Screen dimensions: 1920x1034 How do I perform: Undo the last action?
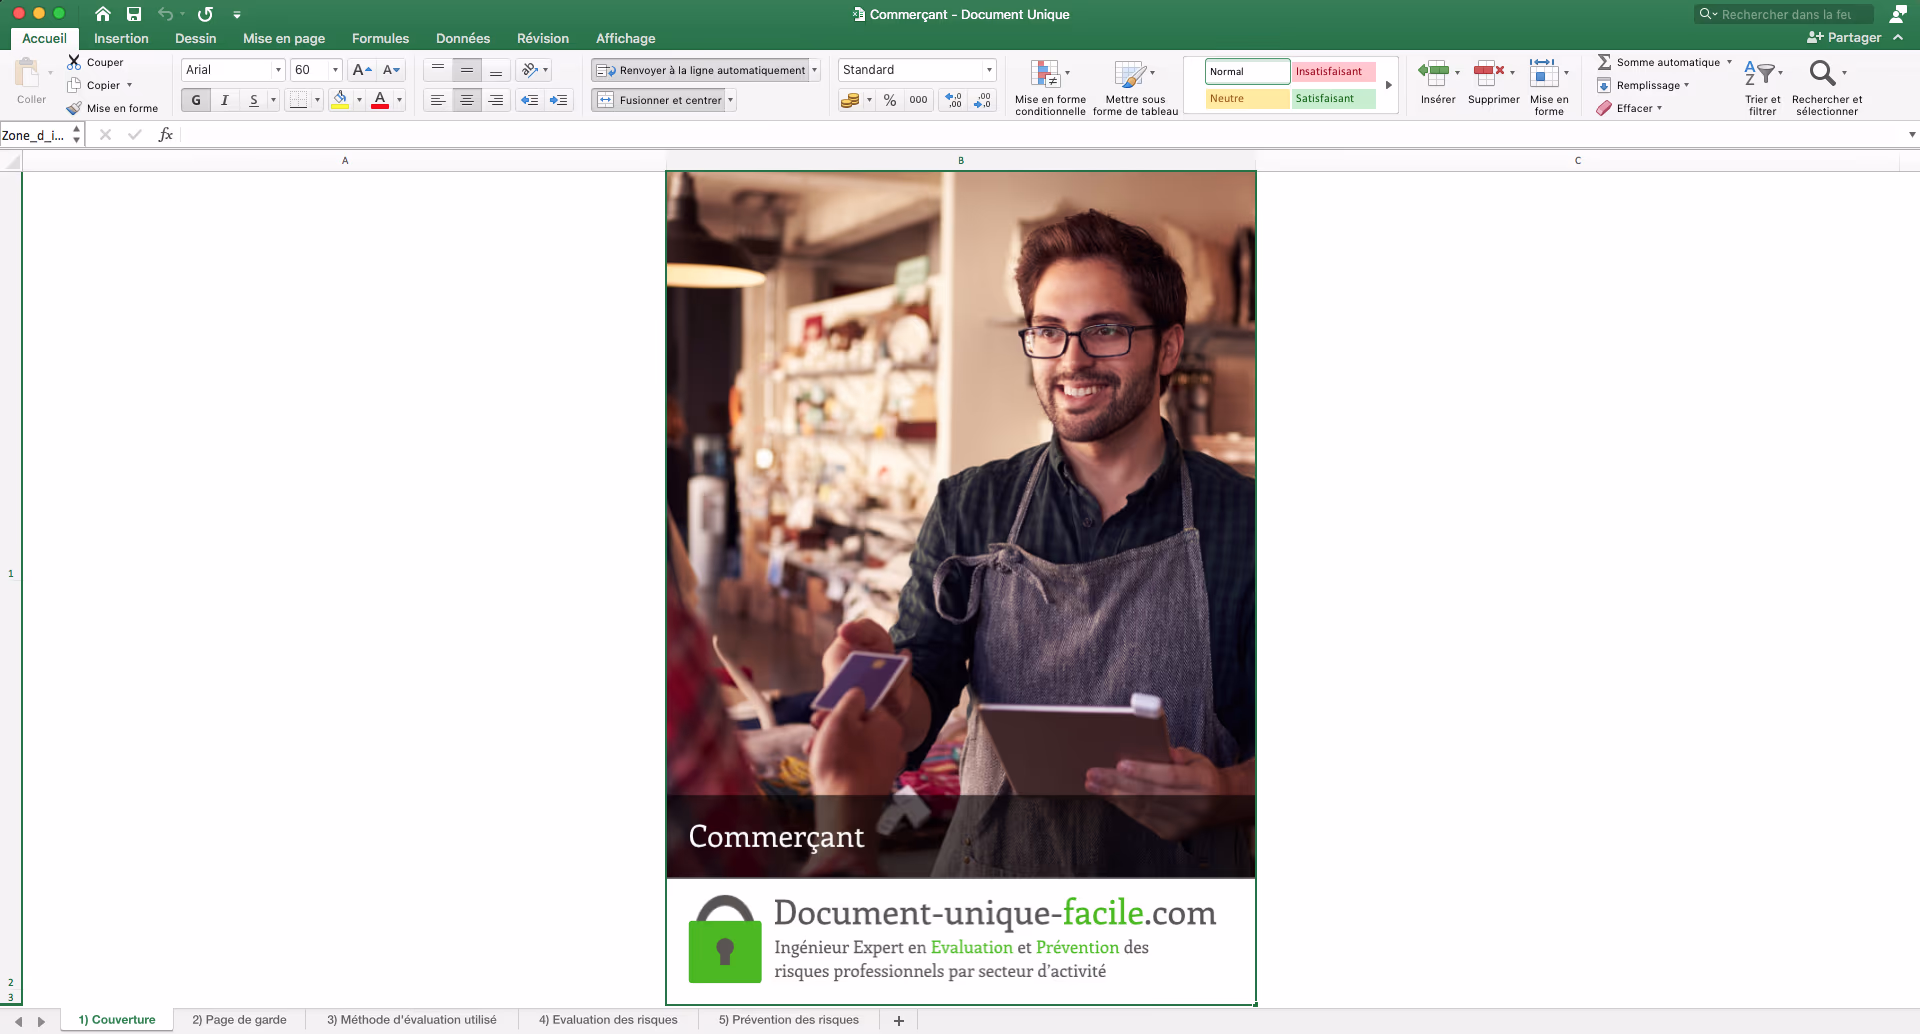pos(166,14)
